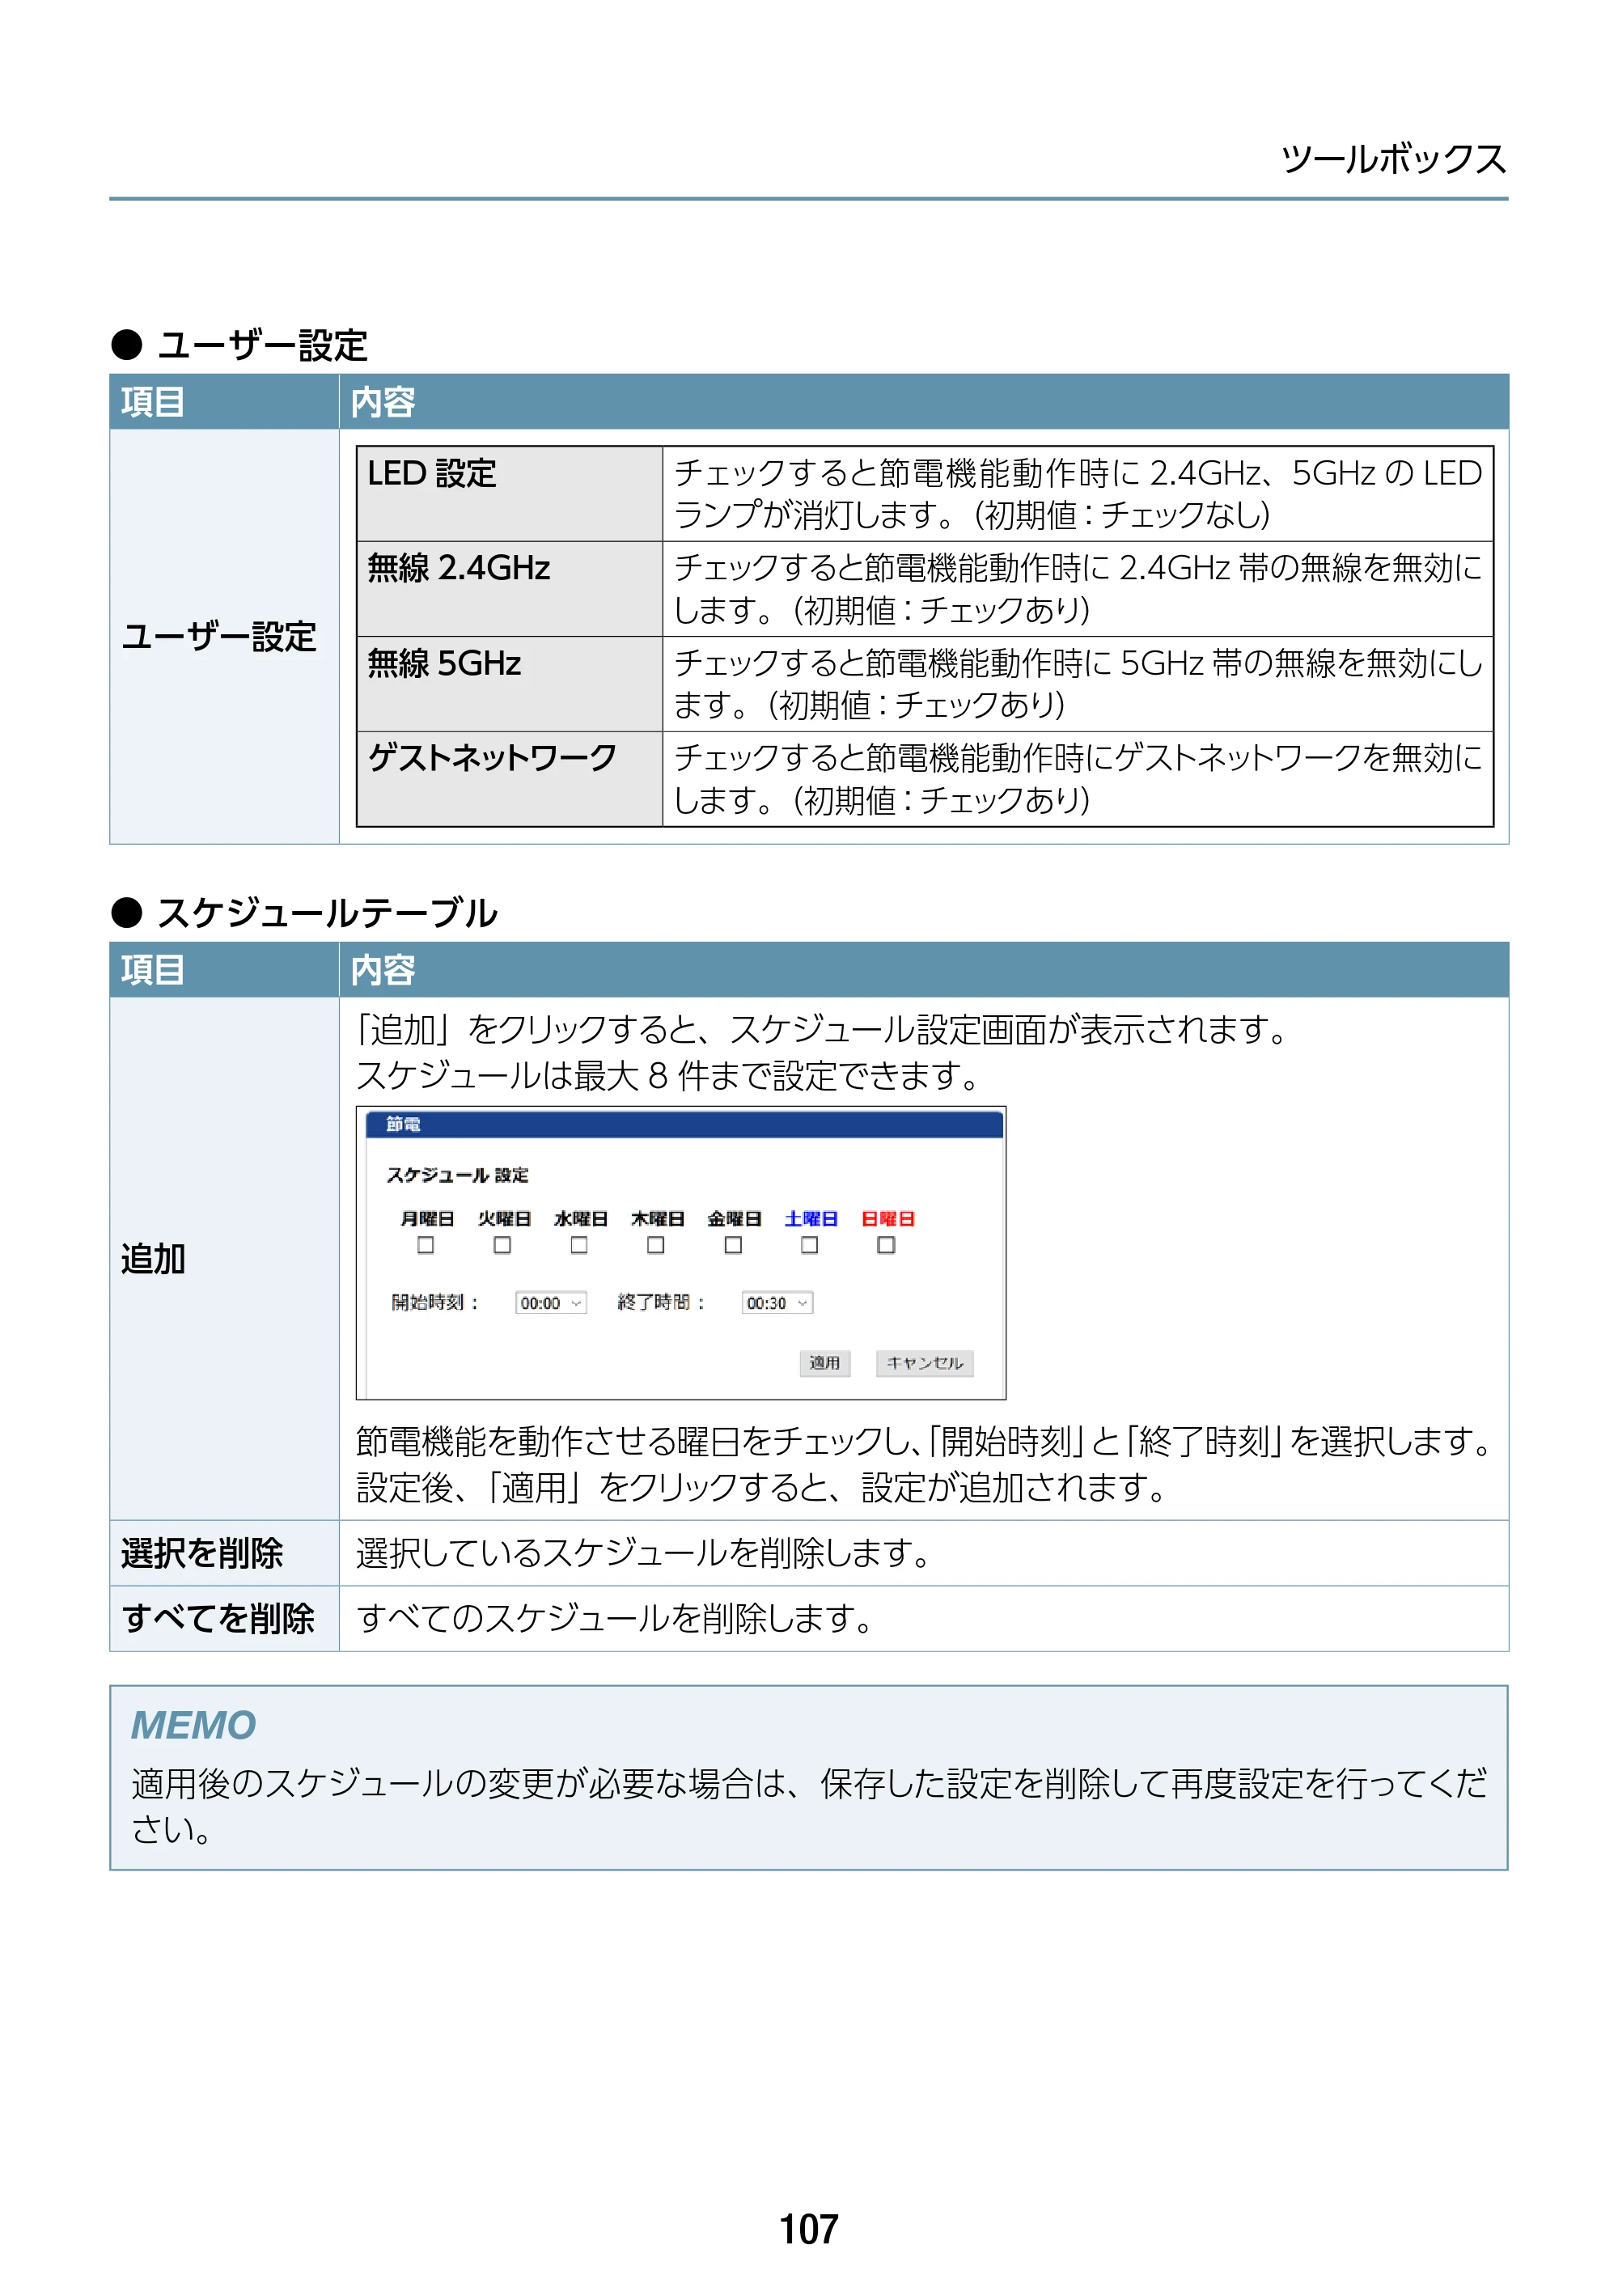Check the 日曜日 checkbox
1618x2296 pixels.
[886, 1245]
